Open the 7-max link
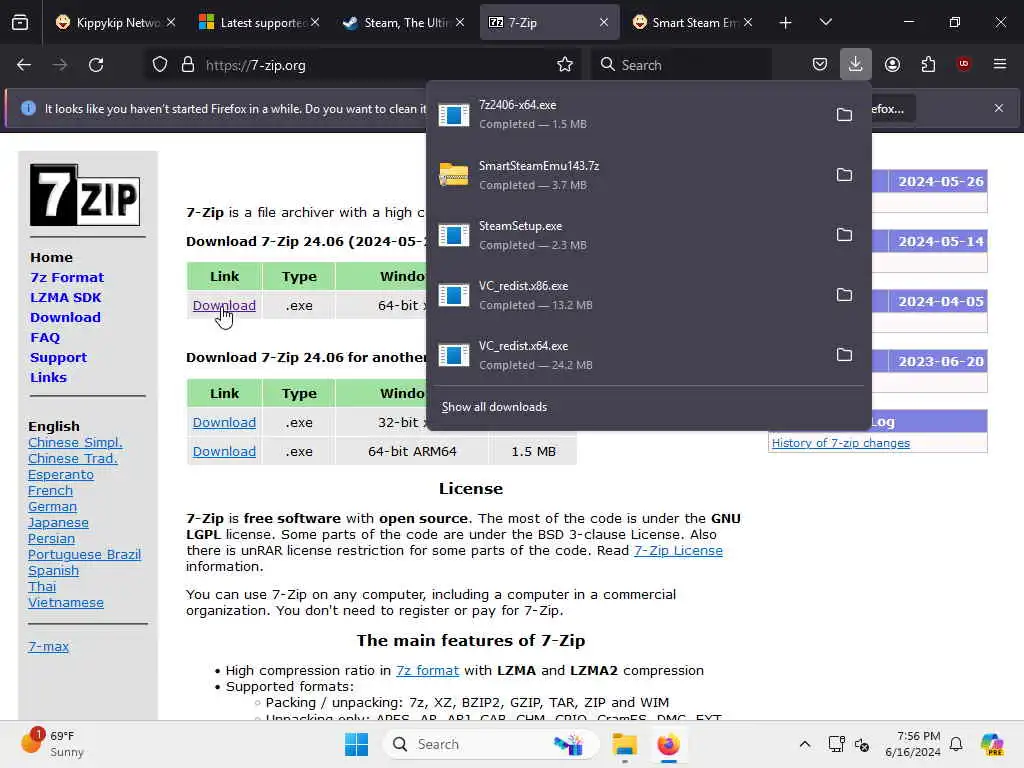The image size is (1024, 768). (x=48, y=647)
